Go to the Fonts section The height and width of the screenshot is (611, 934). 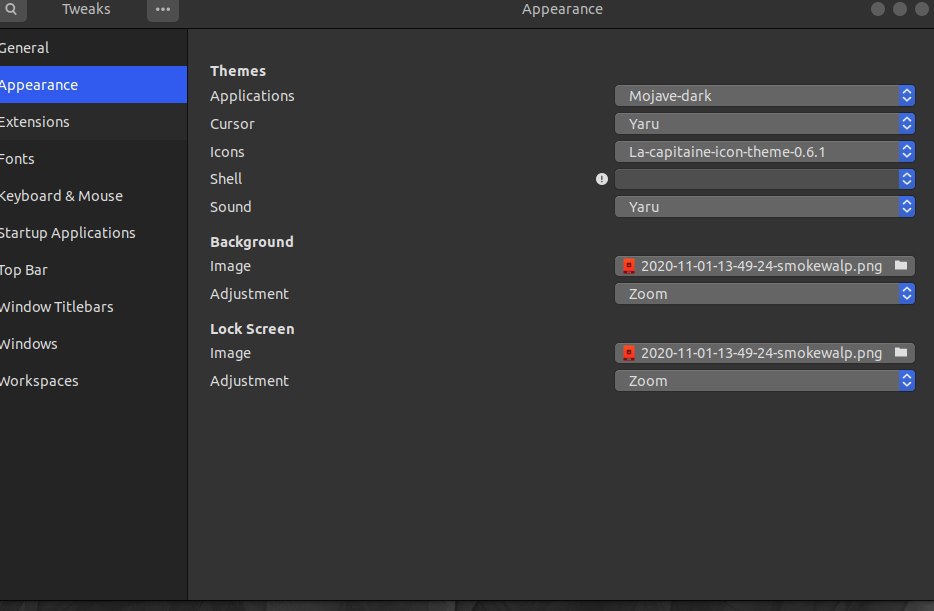click(94, 159)
